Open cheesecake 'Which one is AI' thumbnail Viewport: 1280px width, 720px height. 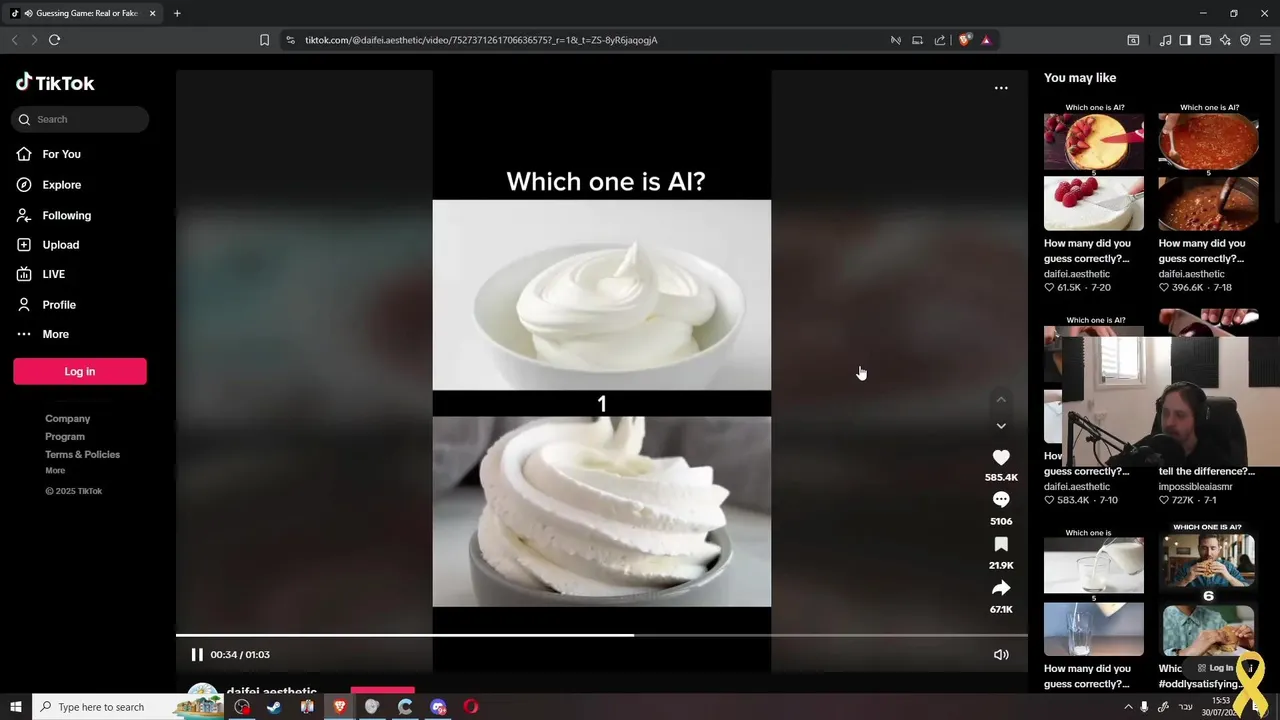click(x=1094, y=166)
